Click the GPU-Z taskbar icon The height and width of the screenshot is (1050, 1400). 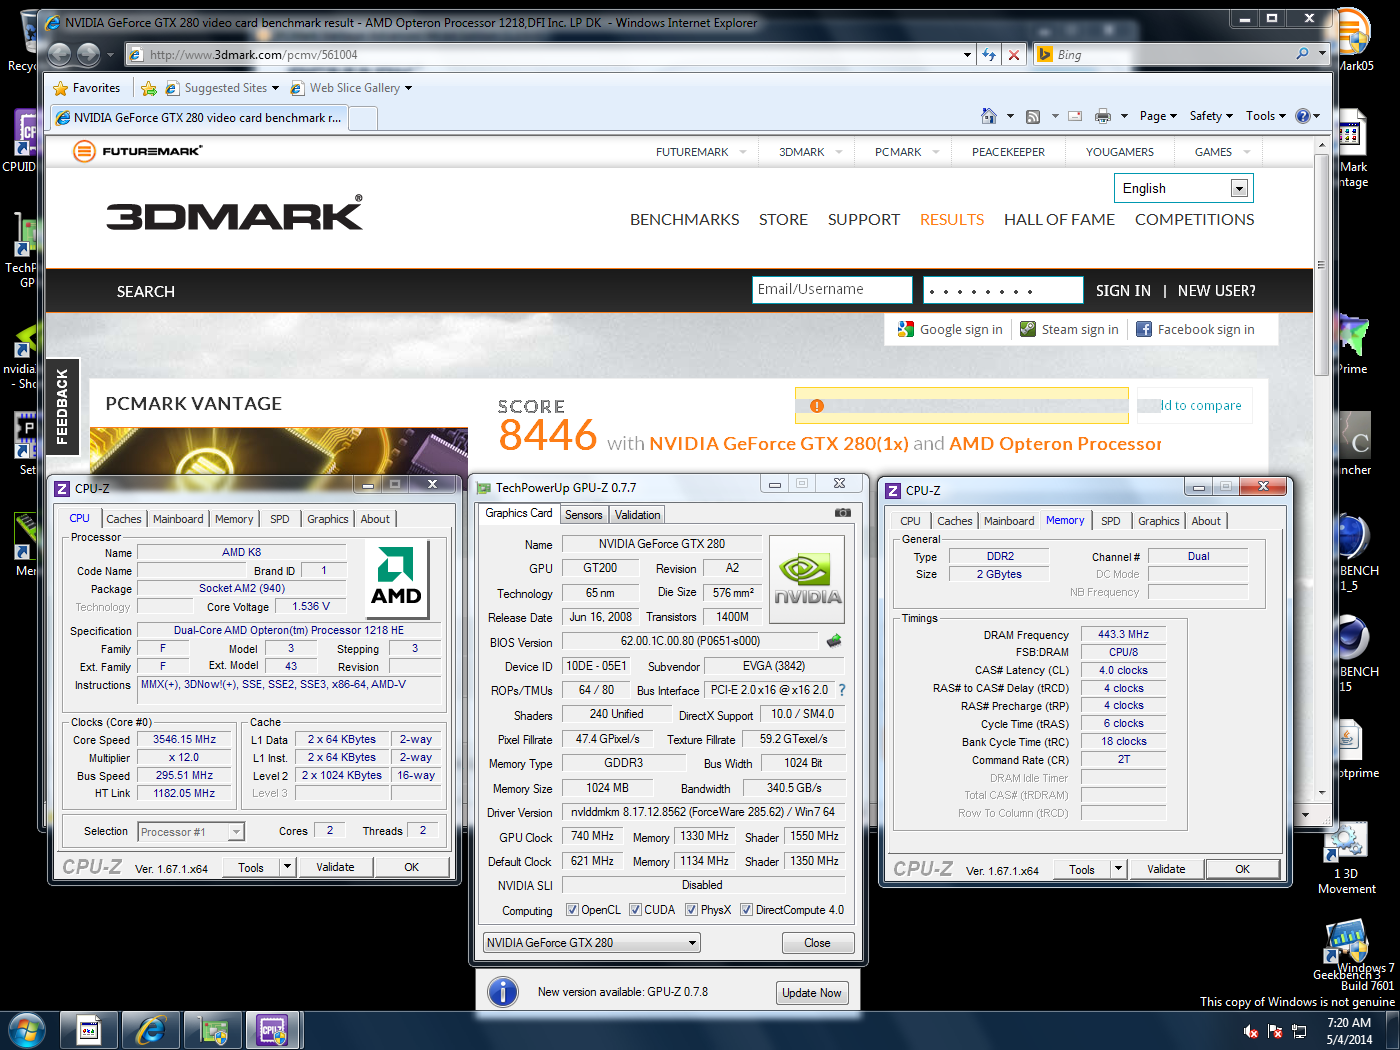pos(213,1030)
